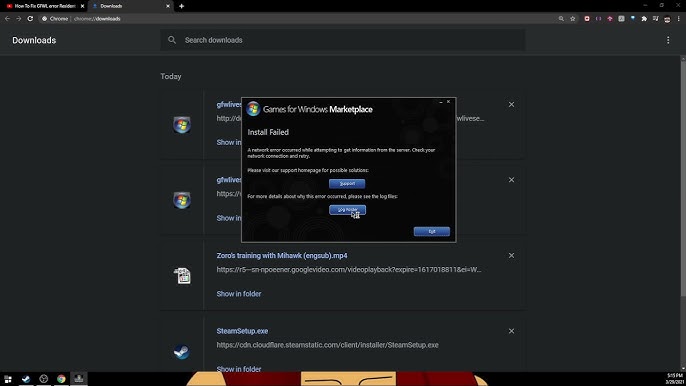Click the chrome://downloads address bar

pos(298,19)
